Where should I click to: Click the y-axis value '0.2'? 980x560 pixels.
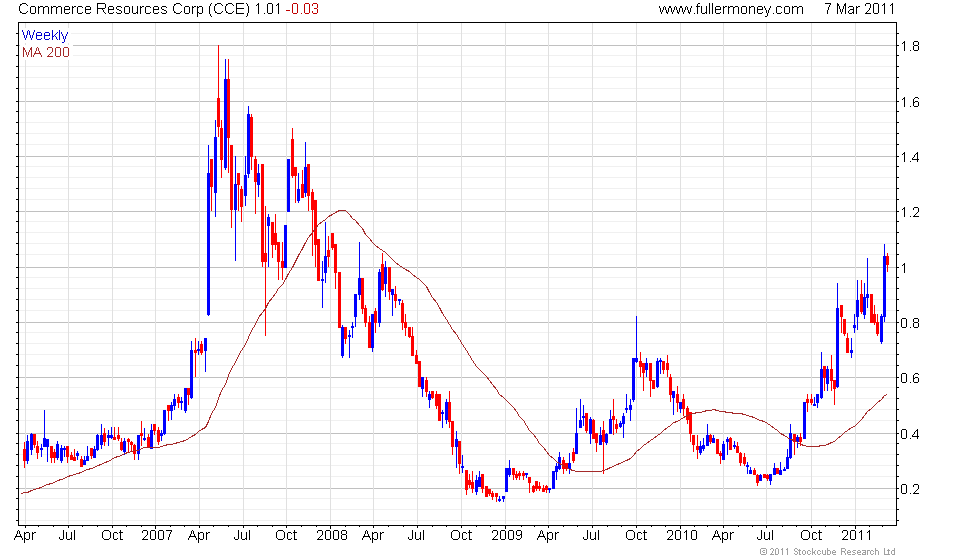coord(910,489)
